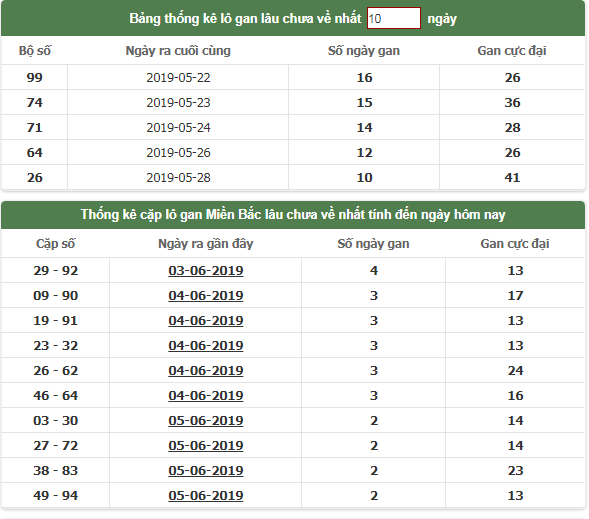Image resolution: width=589 pixels, height=519 pixels.
Task: Open the 04-06-2019 link for pair 46 - 64
Action: (205, 395)
